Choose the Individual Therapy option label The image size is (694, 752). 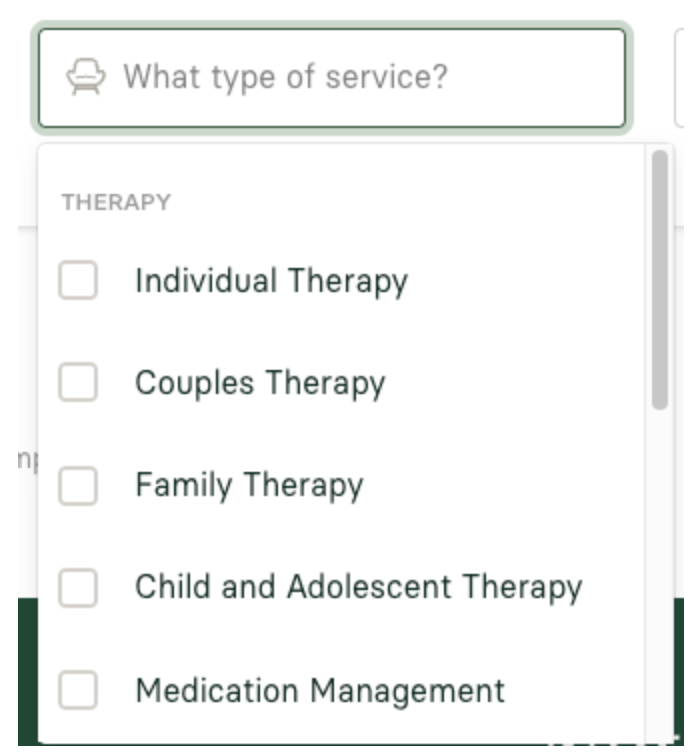coord(271,281)
